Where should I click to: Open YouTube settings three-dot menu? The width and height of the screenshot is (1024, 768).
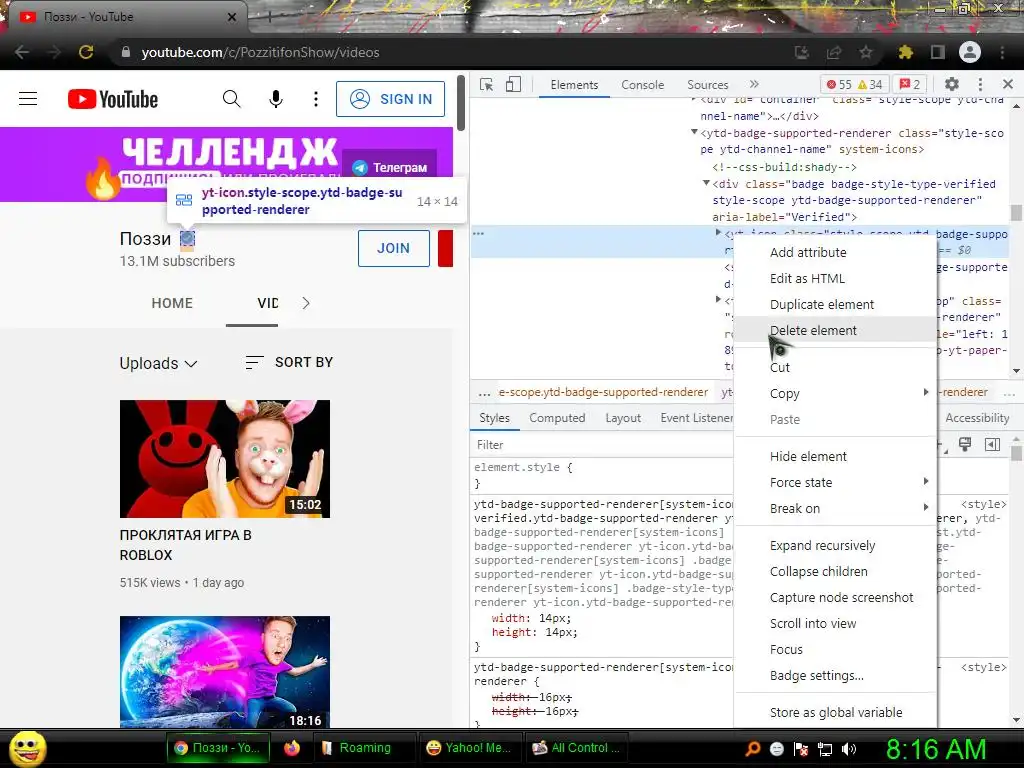coord(316,99)
